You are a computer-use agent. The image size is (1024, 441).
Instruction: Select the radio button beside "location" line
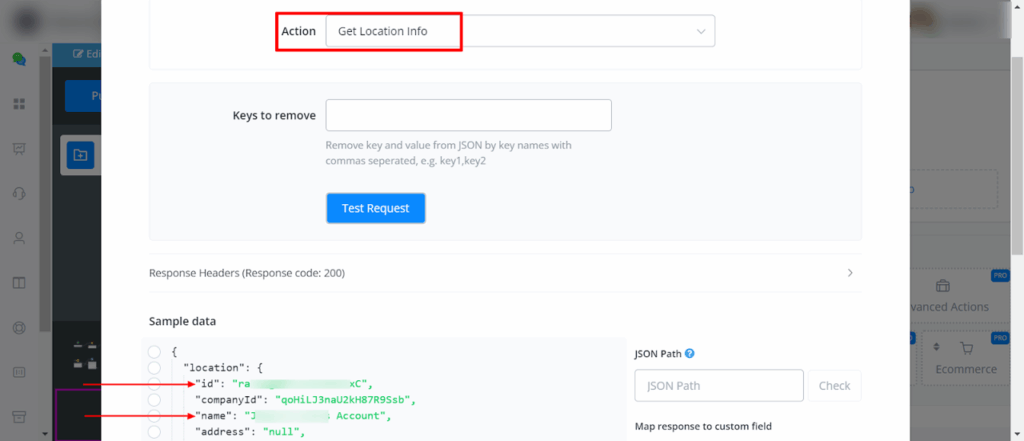tap(154, 367)
